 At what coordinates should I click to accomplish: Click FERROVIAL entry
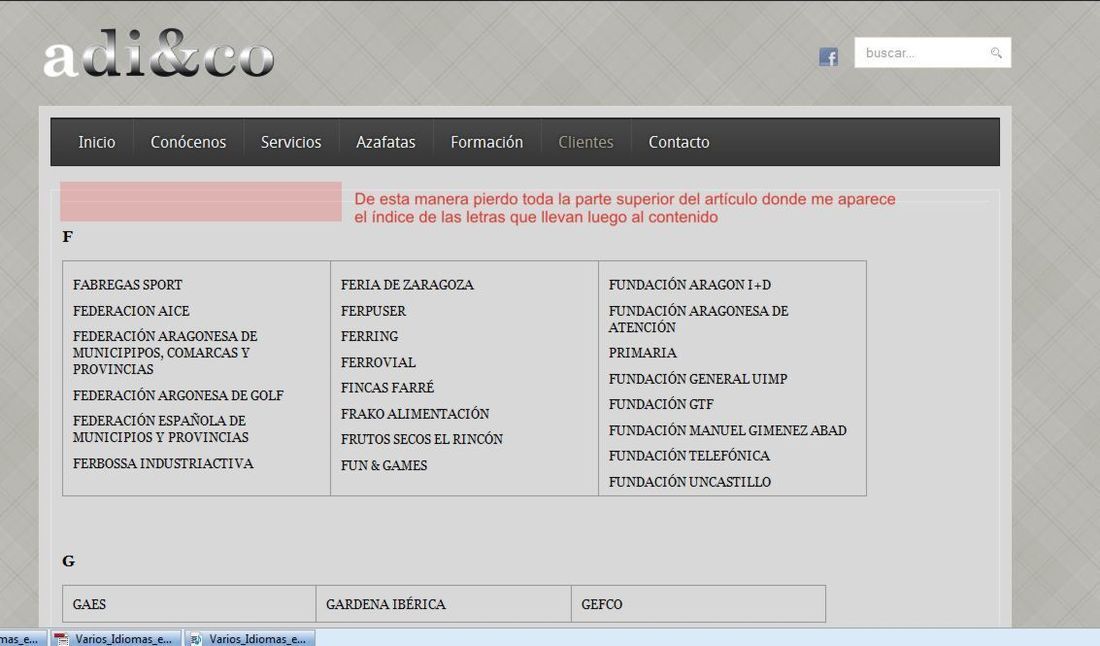[378, 362]
